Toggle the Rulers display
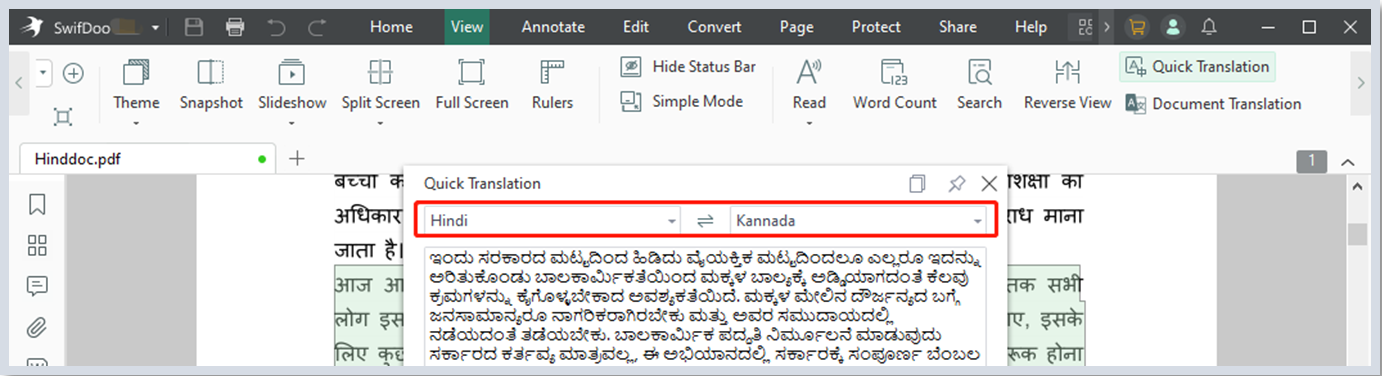Screen dimensions: 1382x376 (x=552, y=84)
